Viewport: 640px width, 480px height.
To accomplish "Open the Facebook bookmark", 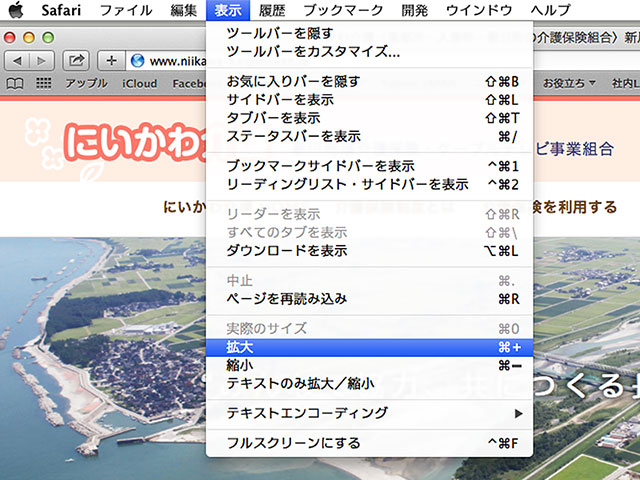I will coord(189,83).
